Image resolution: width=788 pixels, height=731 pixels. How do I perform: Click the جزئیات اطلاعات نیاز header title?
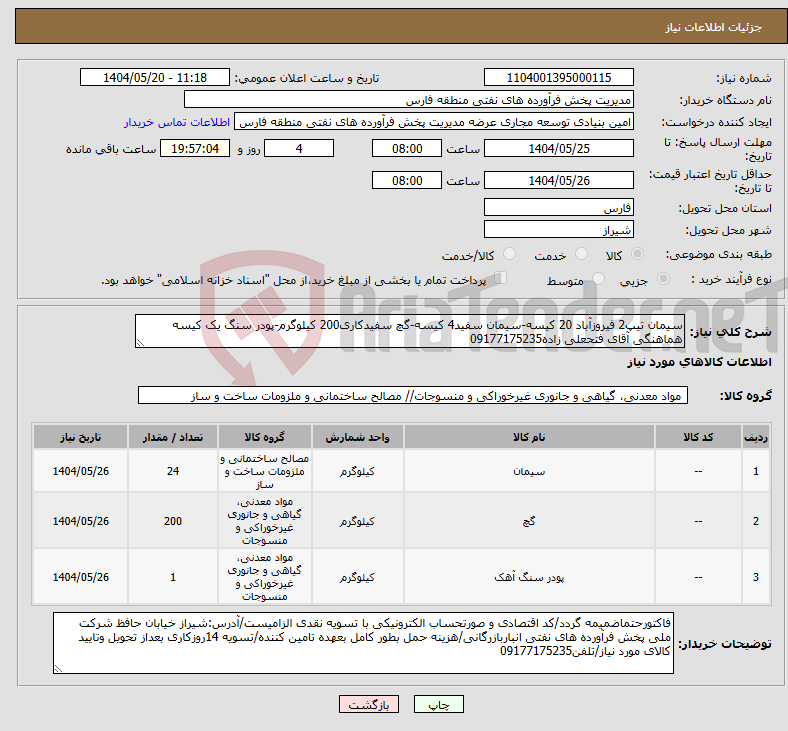[x=714, y=27]
